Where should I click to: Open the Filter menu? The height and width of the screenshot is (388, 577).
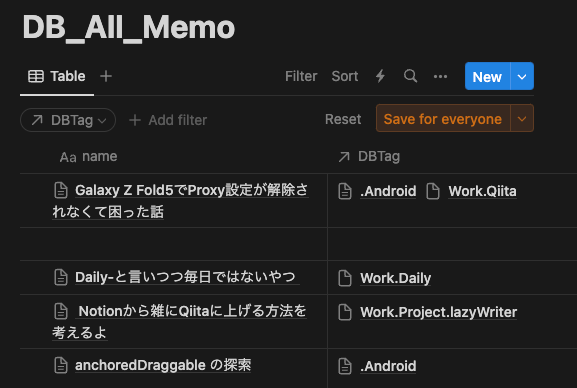[301, 76]
